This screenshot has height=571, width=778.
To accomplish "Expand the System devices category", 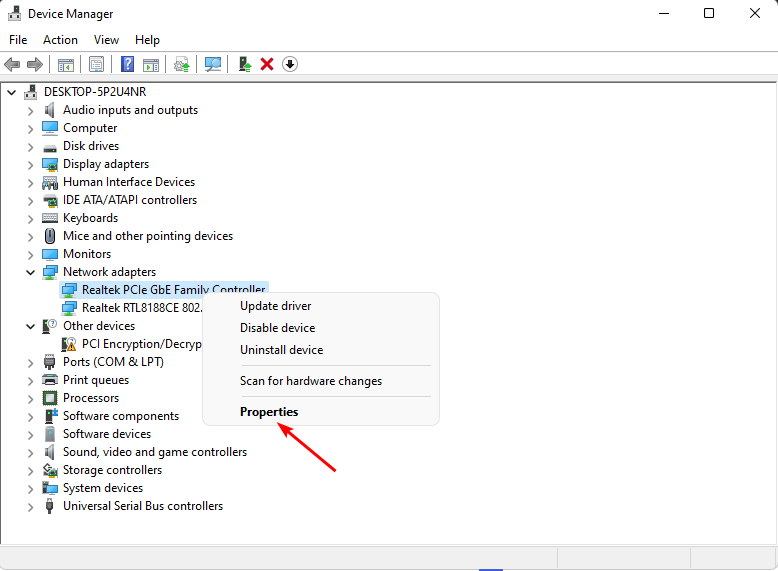I will click(31, 489).
